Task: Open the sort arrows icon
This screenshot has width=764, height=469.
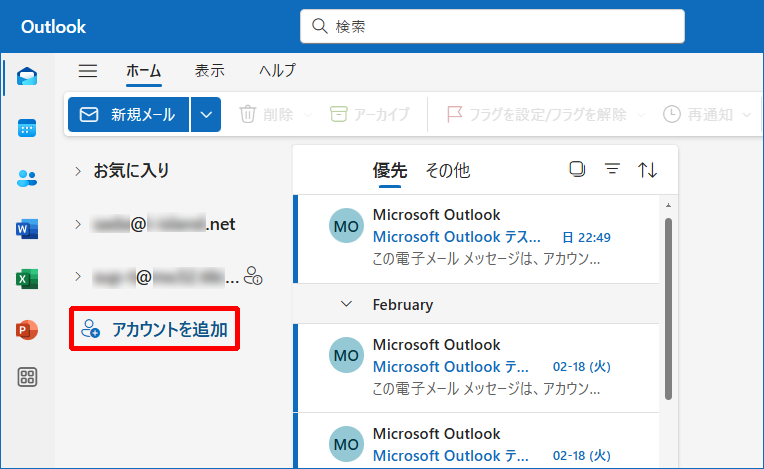Action: 648,169
